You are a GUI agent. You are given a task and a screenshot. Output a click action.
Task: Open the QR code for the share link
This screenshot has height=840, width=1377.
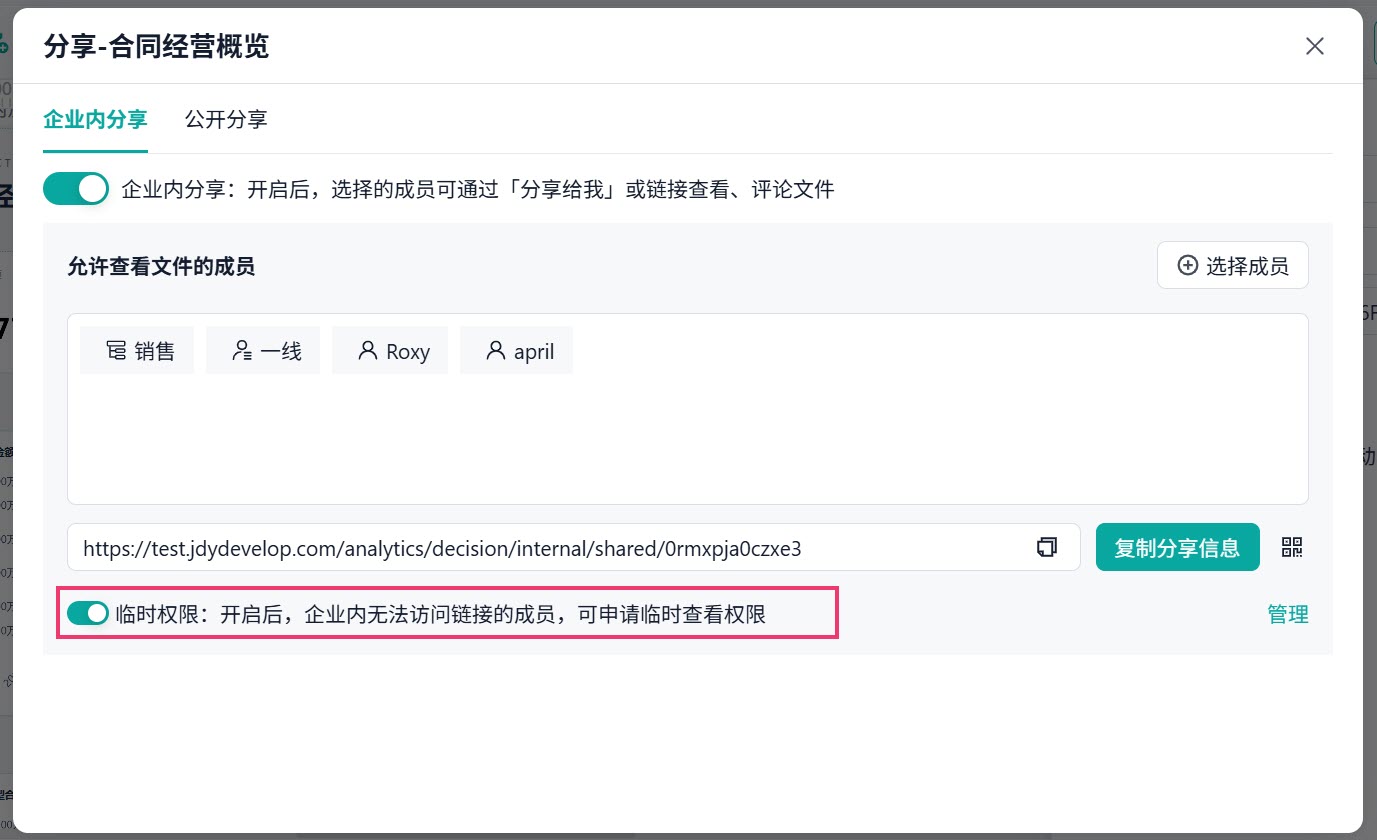1292,547
